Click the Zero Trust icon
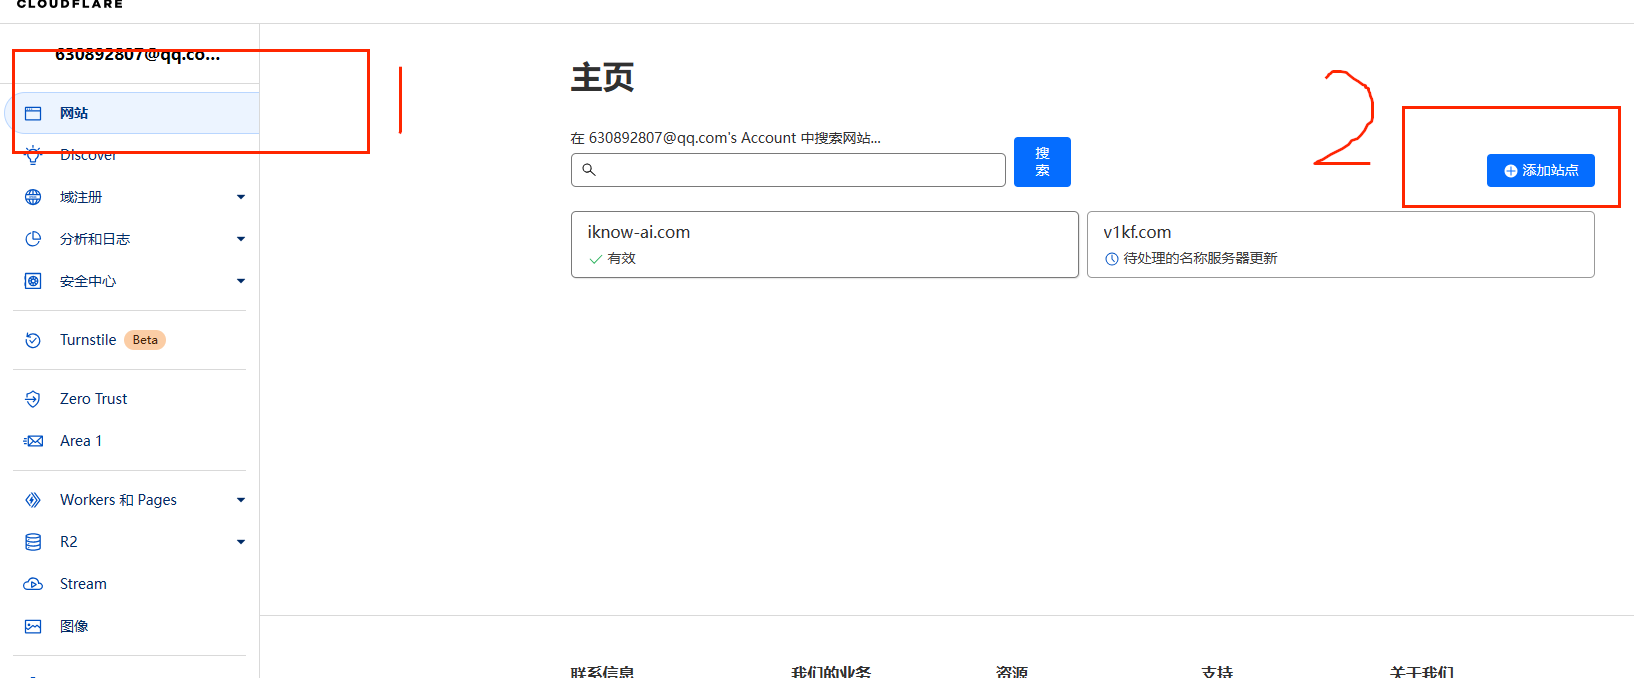The image size is (1634, 678). click(x=33, y=399)
